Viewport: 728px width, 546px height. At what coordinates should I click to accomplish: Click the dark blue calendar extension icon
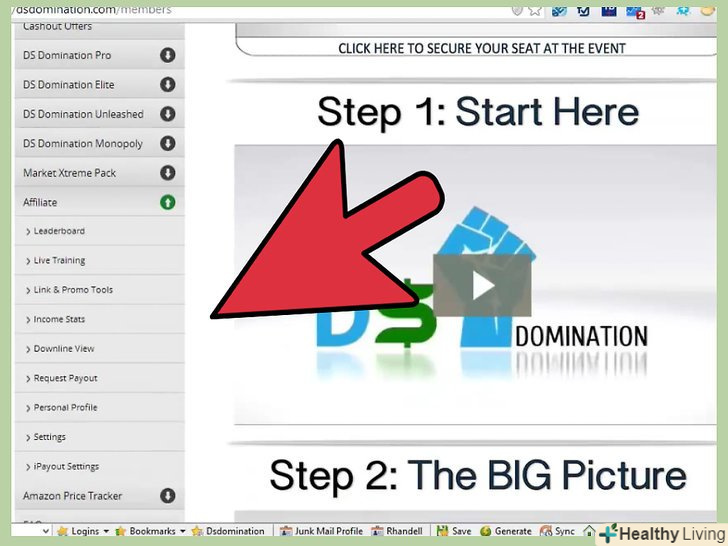pyautogui.click(x=609, y=10)
